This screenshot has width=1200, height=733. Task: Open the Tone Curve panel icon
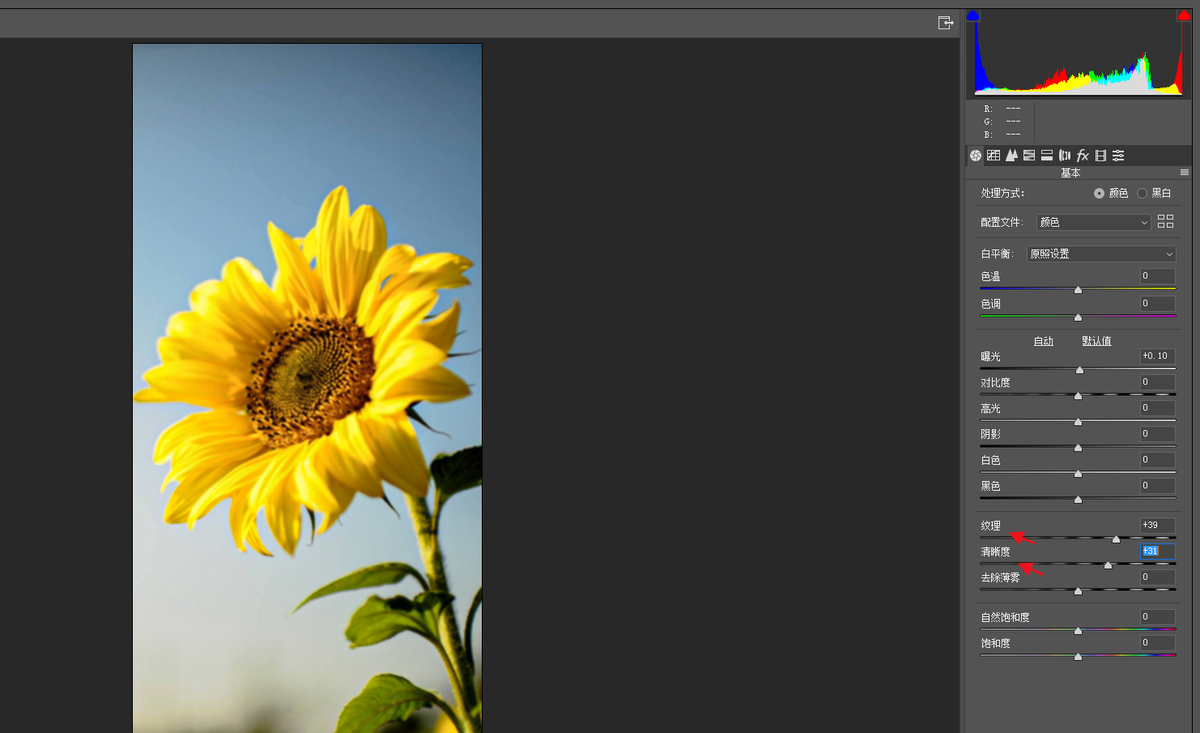993,155
